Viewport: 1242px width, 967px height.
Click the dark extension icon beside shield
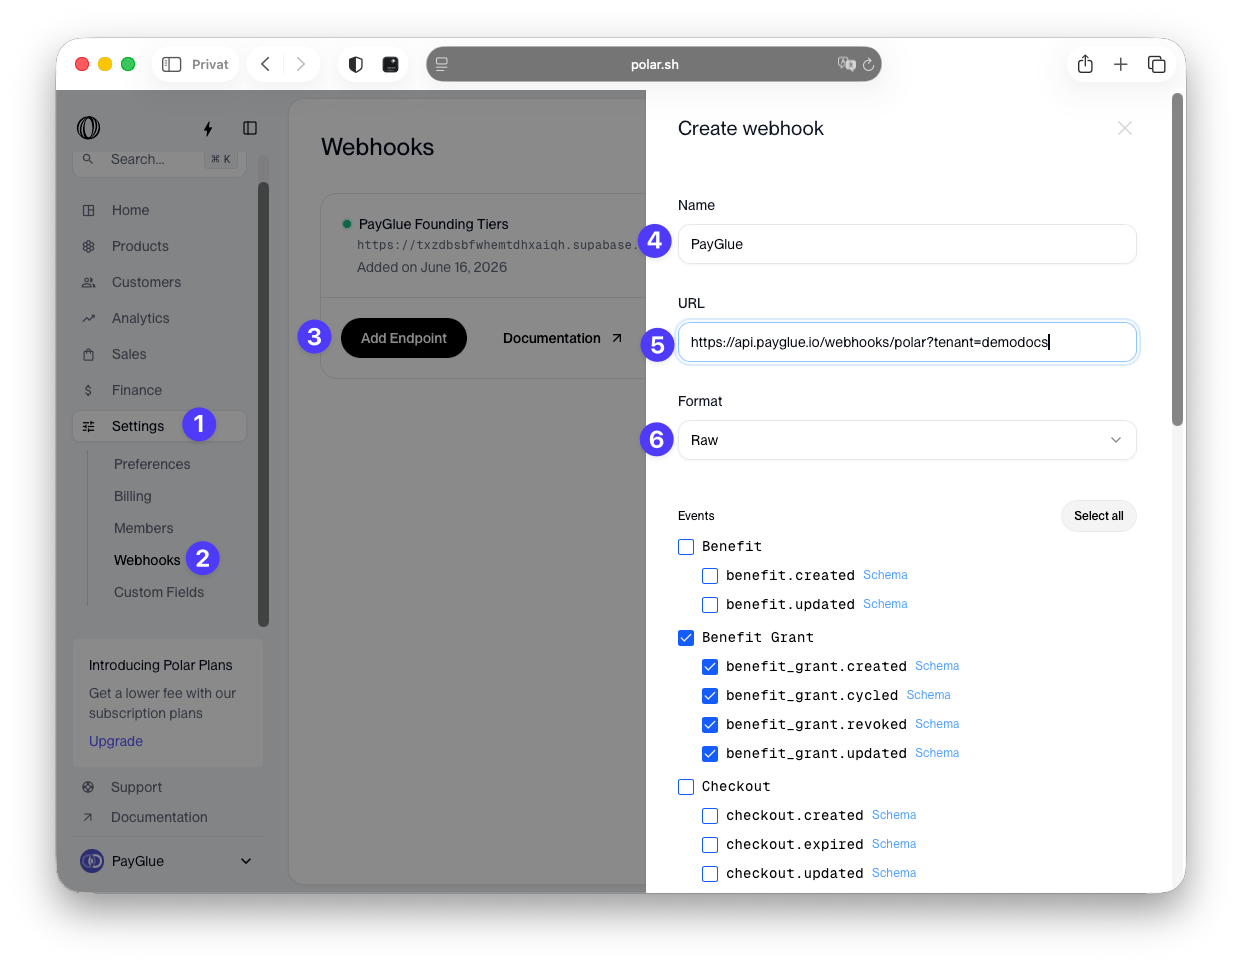pos(391,64)
